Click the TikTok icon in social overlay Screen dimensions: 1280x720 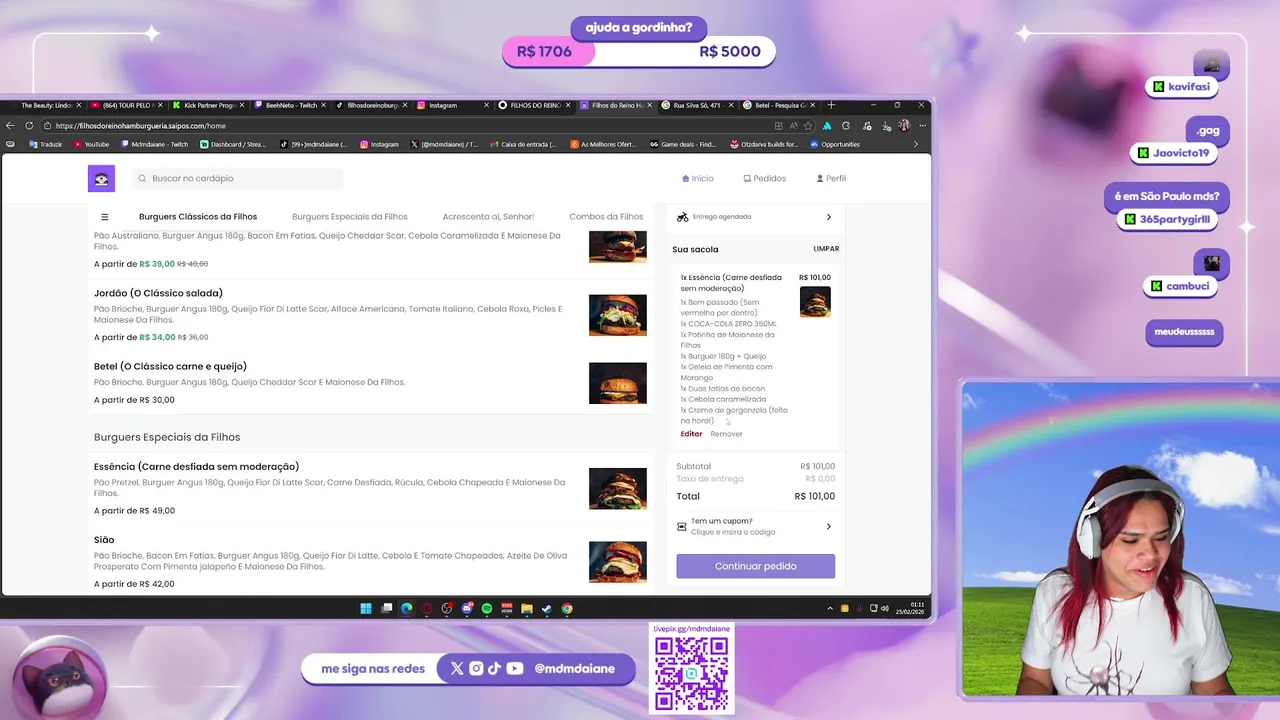(494, 669)
